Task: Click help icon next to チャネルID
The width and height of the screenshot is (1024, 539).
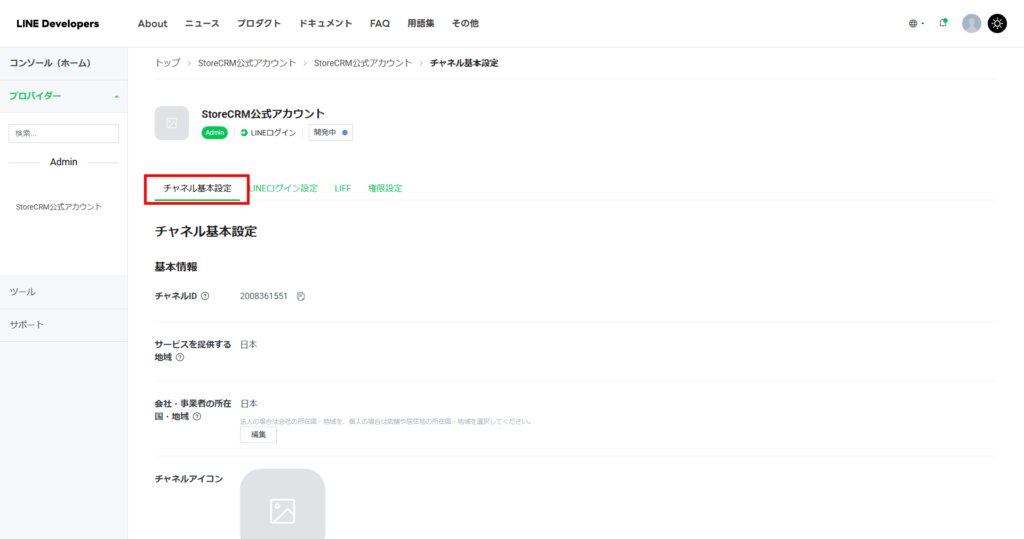Action: pyautogui.click(x=205, y=296)
